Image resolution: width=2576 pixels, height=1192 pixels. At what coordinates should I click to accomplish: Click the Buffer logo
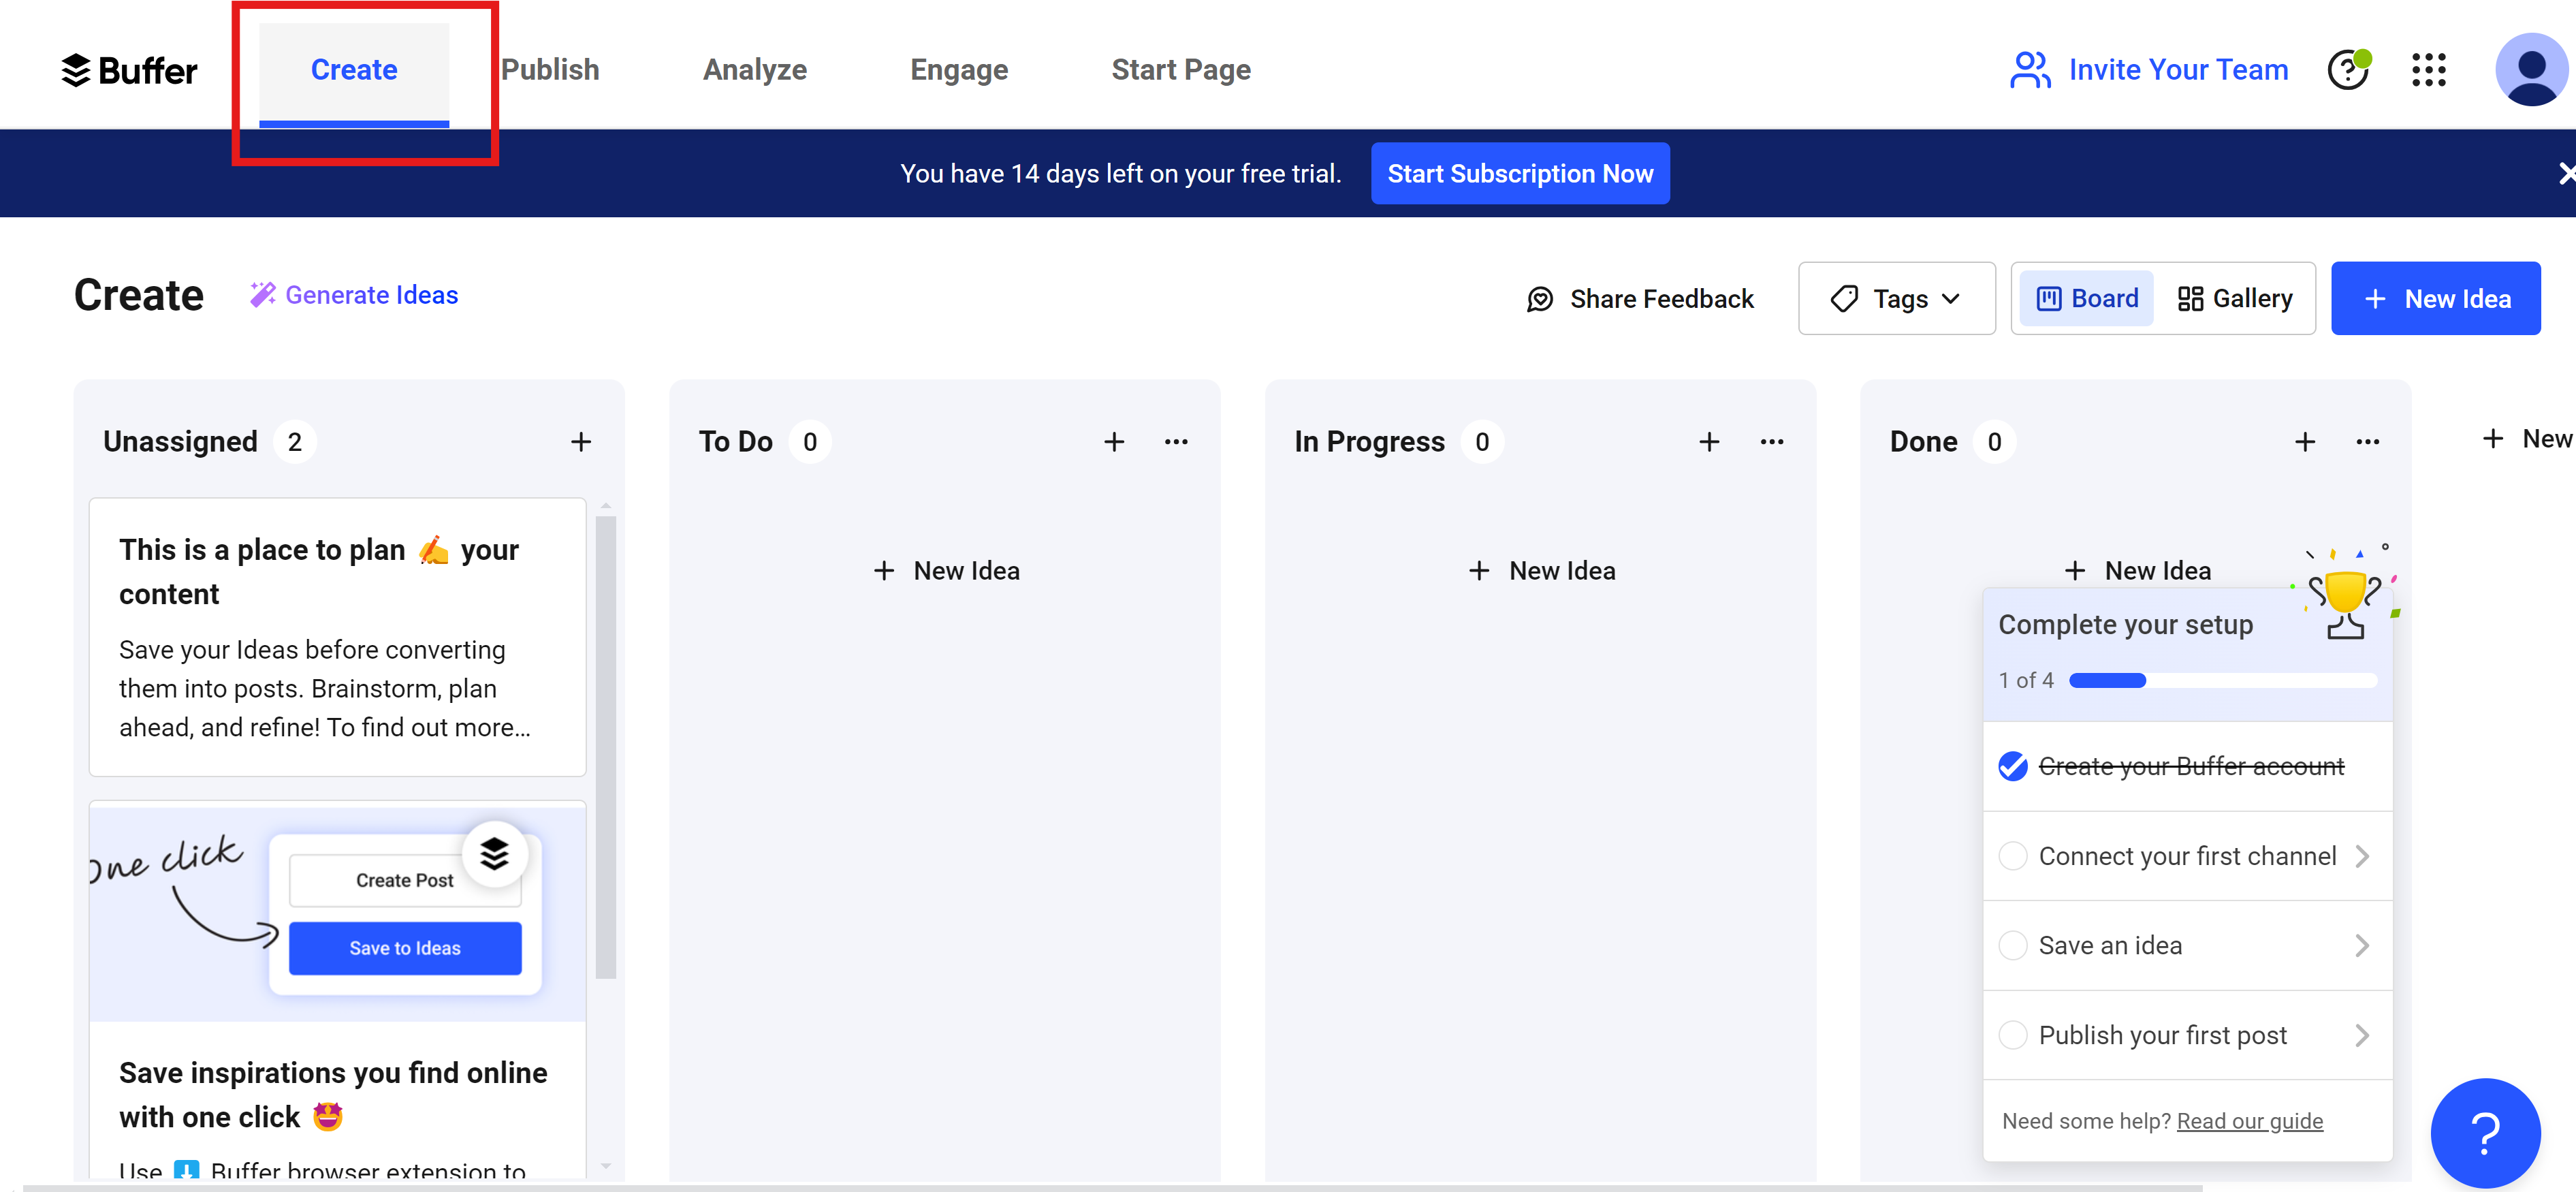[129, 70]
